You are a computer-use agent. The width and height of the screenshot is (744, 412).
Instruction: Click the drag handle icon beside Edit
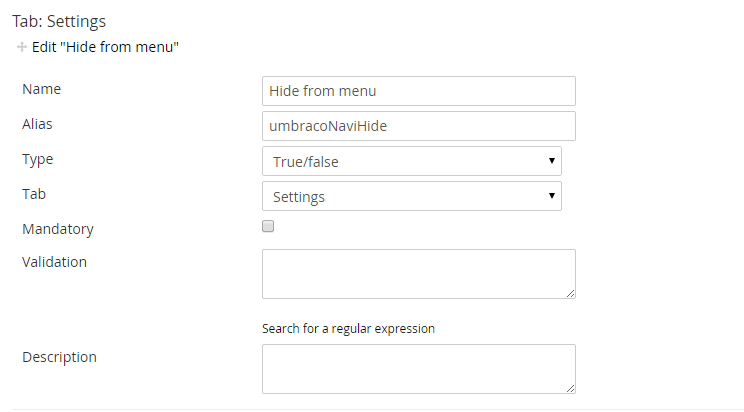(21, 47)
